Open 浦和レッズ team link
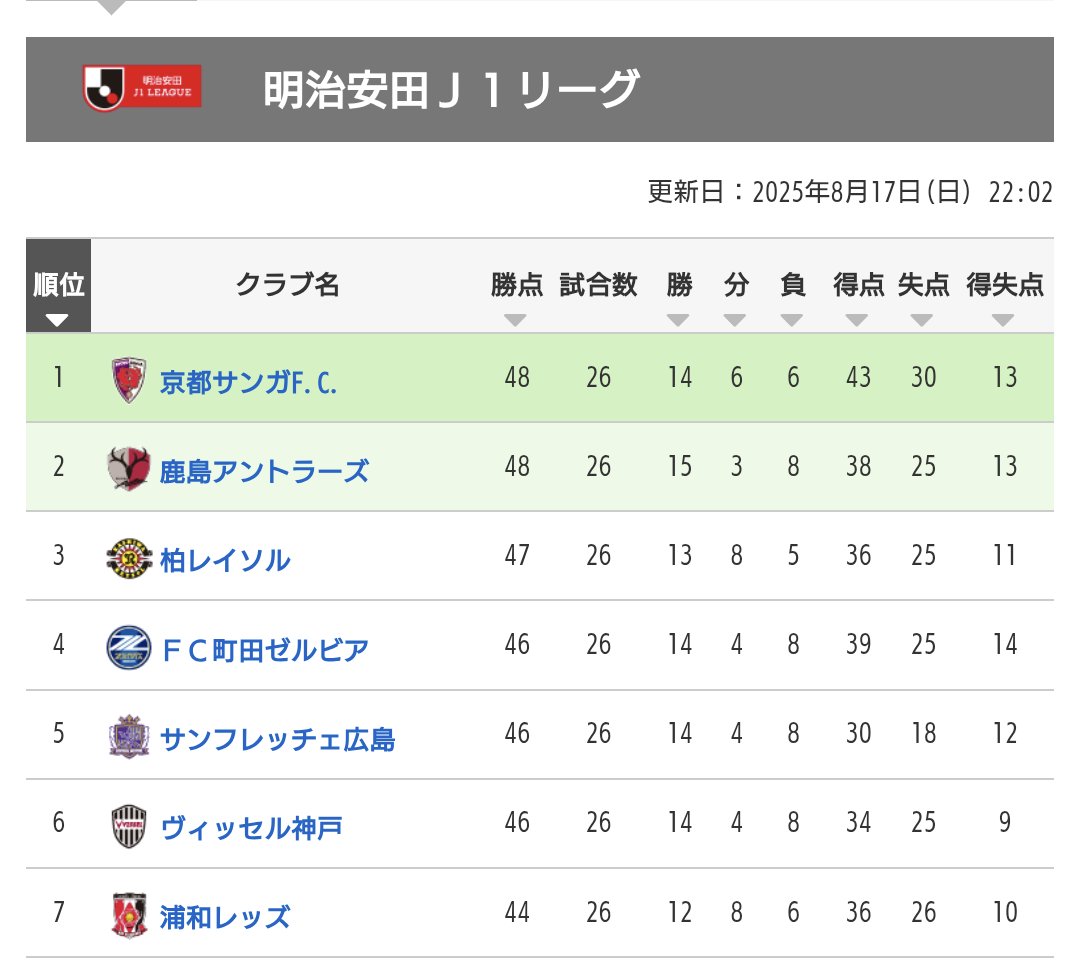The height and width of the screenshot is (966, 1077). 225,916
